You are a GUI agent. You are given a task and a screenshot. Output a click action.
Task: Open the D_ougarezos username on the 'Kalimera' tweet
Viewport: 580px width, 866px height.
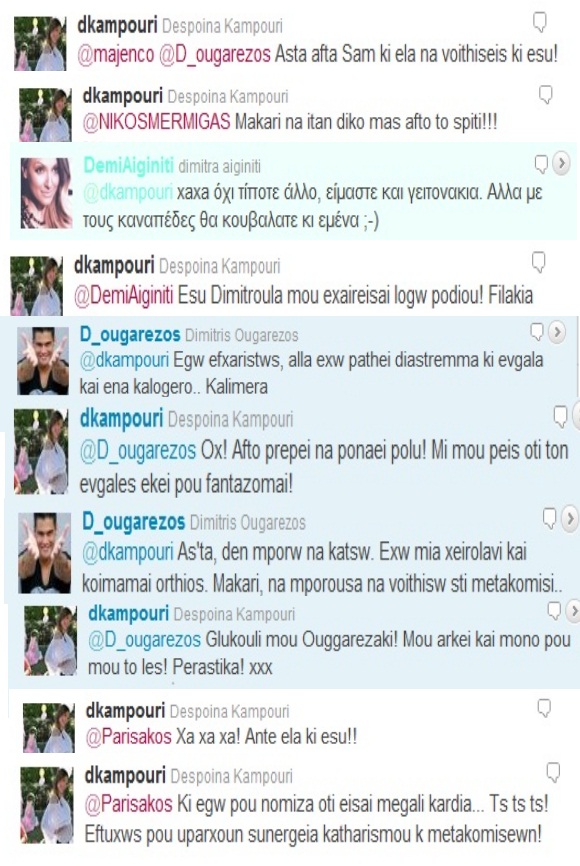tap(130, 335)
